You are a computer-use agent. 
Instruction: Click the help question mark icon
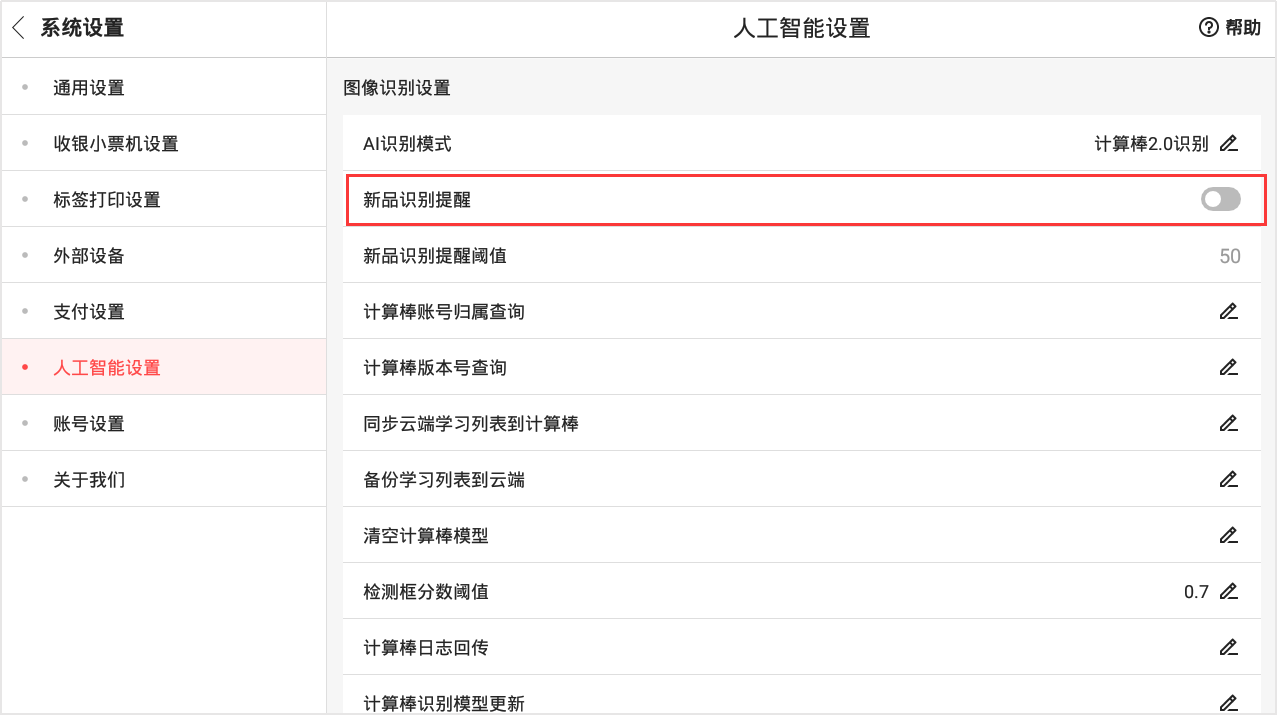coord(1208,28)
